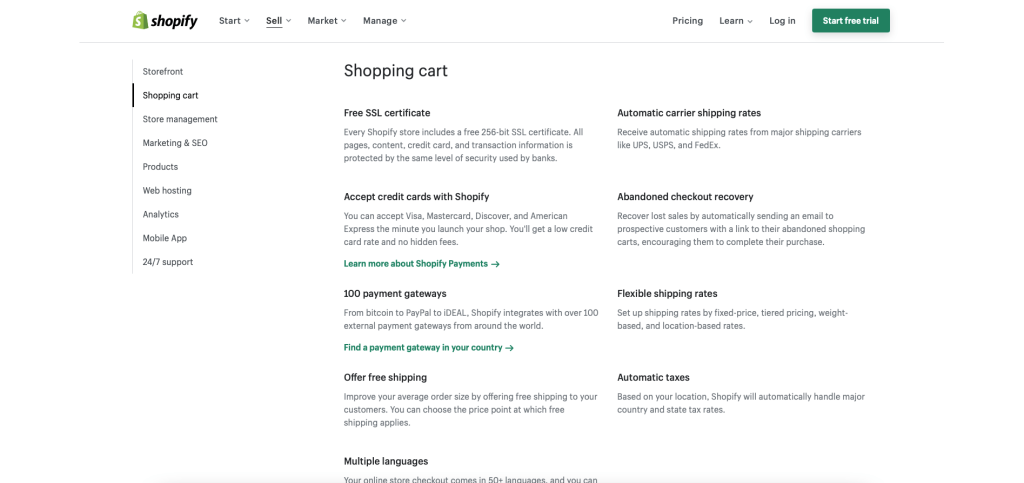Screen dimensions: 1024x483
Task: Select Mobile App in sidebar
Action: [x=165, y=239]
